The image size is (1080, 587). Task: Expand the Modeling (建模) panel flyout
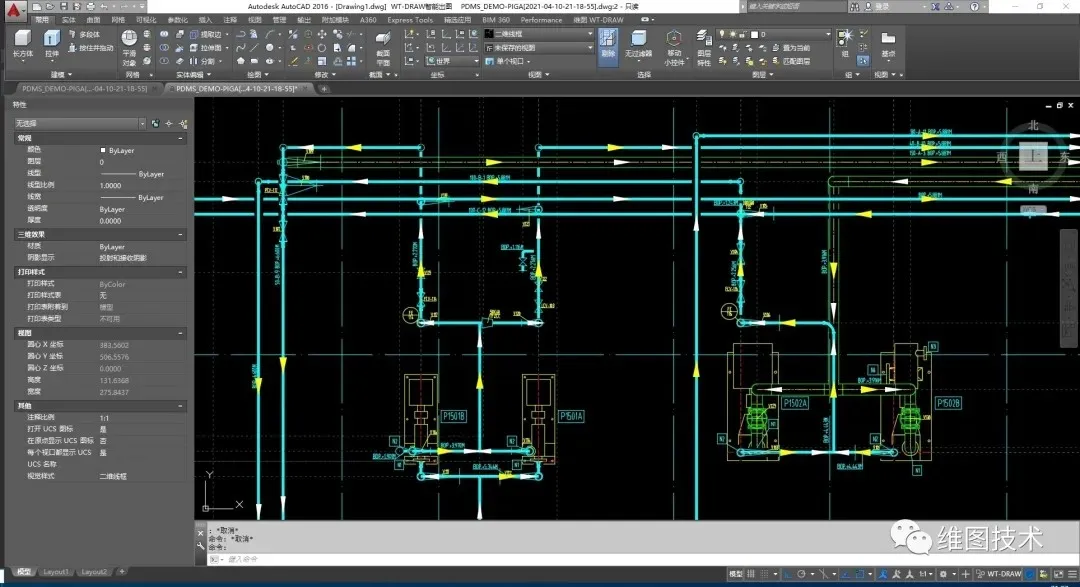coord(61,74)
